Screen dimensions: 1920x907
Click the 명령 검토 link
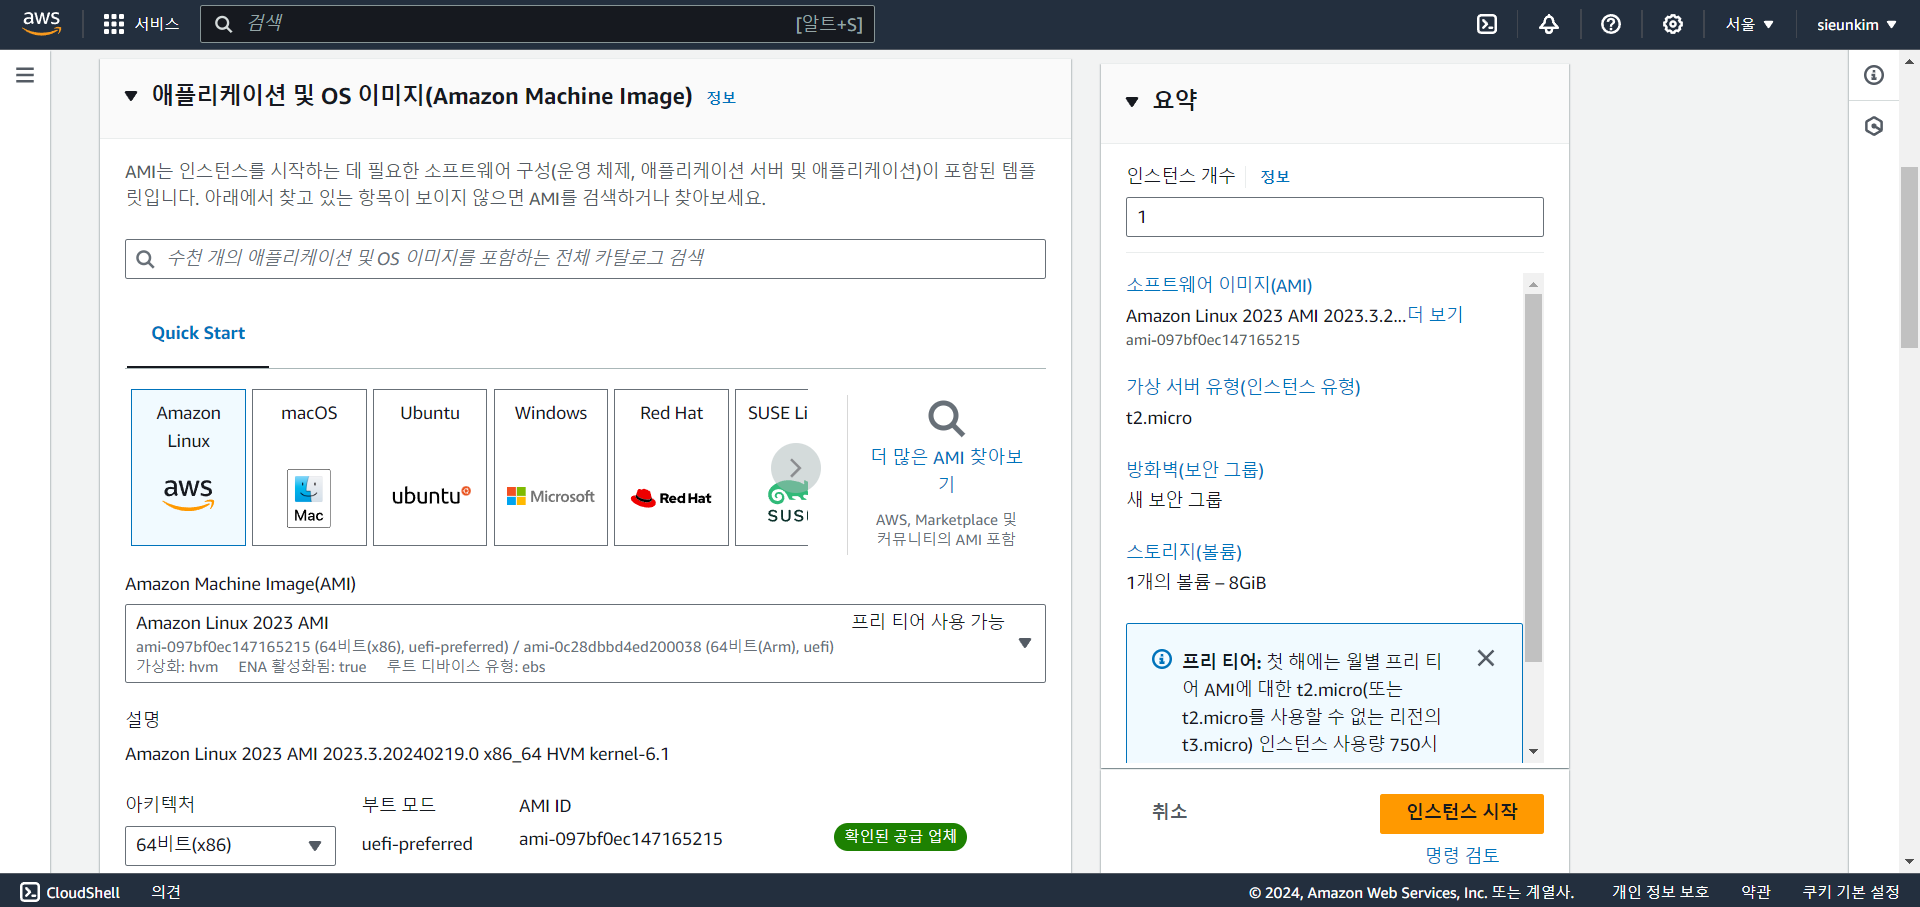click(x=1462, y=856)
